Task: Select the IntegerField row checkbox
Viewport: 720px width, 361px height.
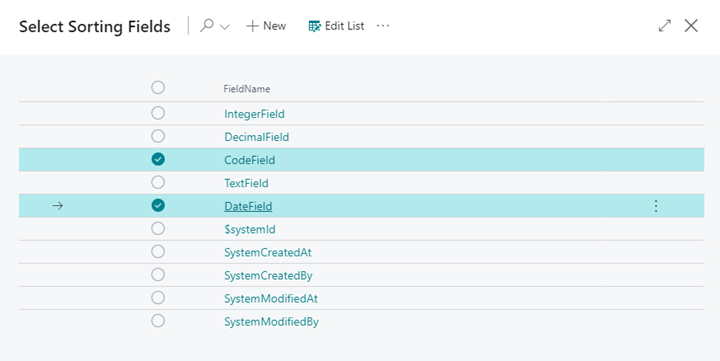Action: [158, 113]
